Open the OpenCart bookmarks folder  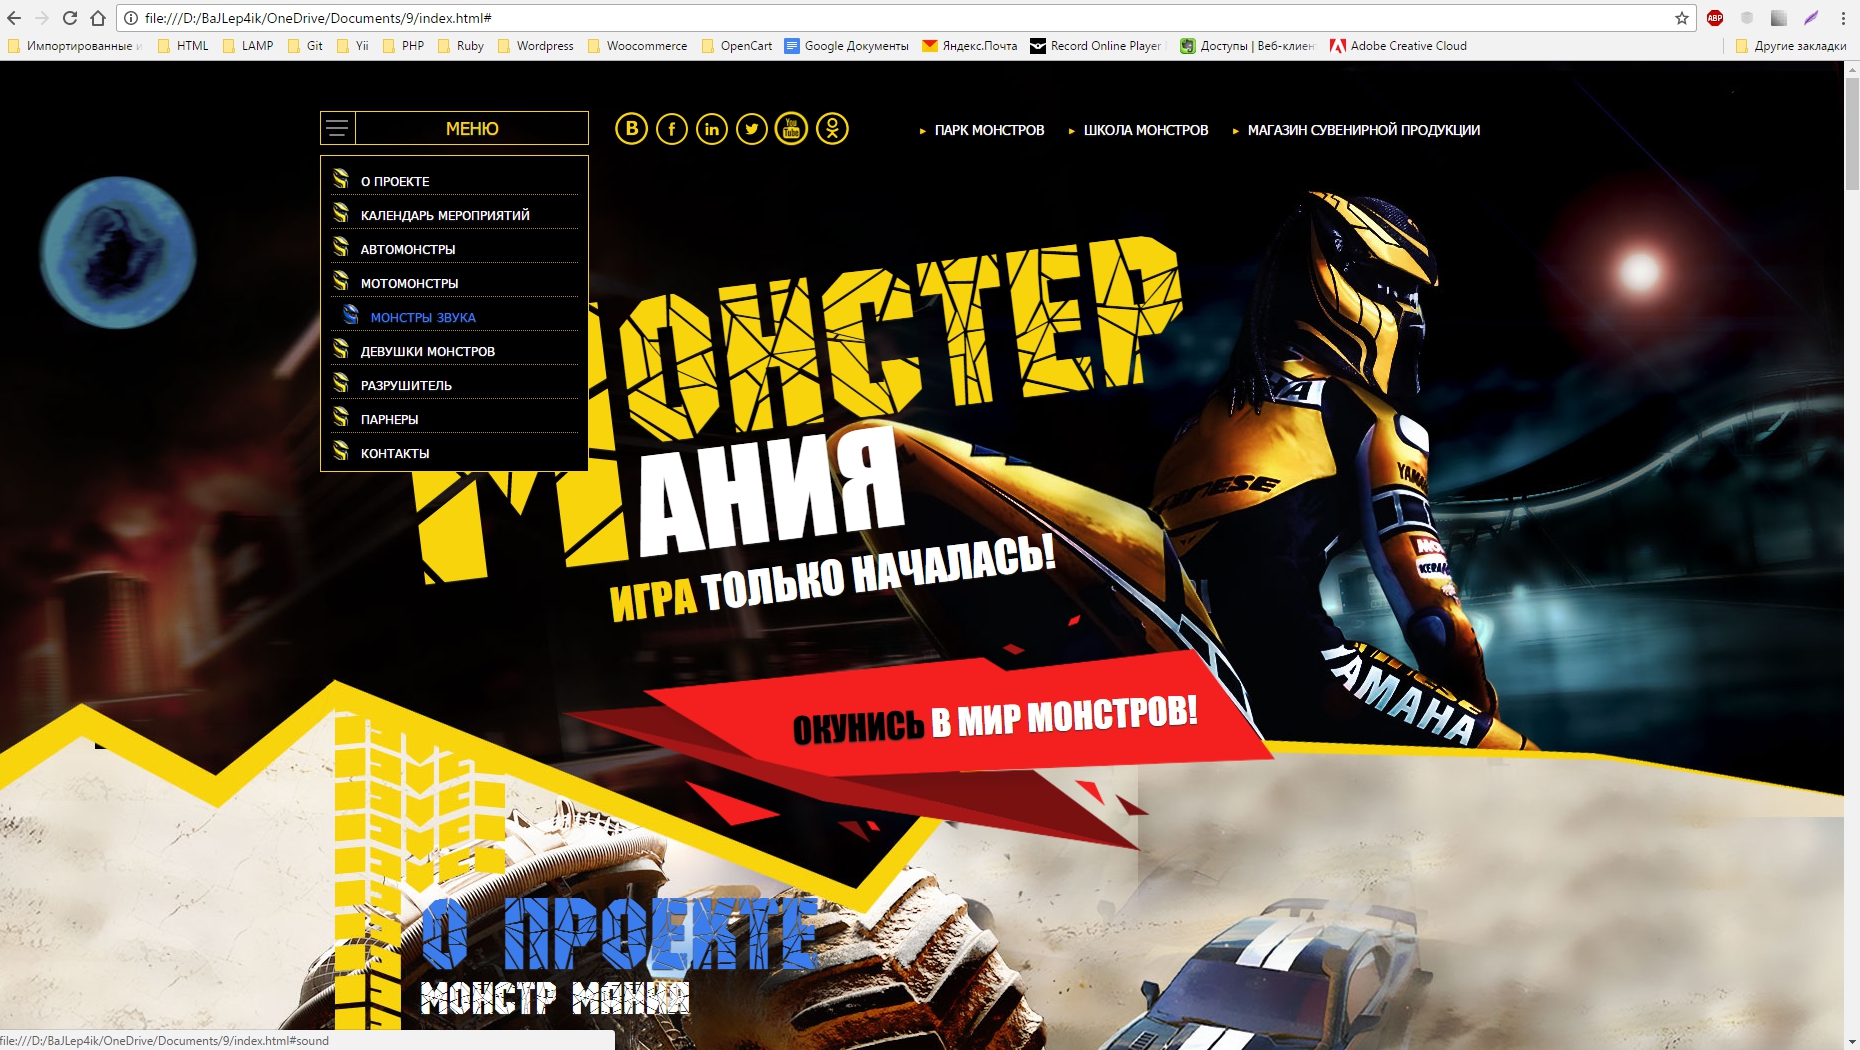point(737,46)
